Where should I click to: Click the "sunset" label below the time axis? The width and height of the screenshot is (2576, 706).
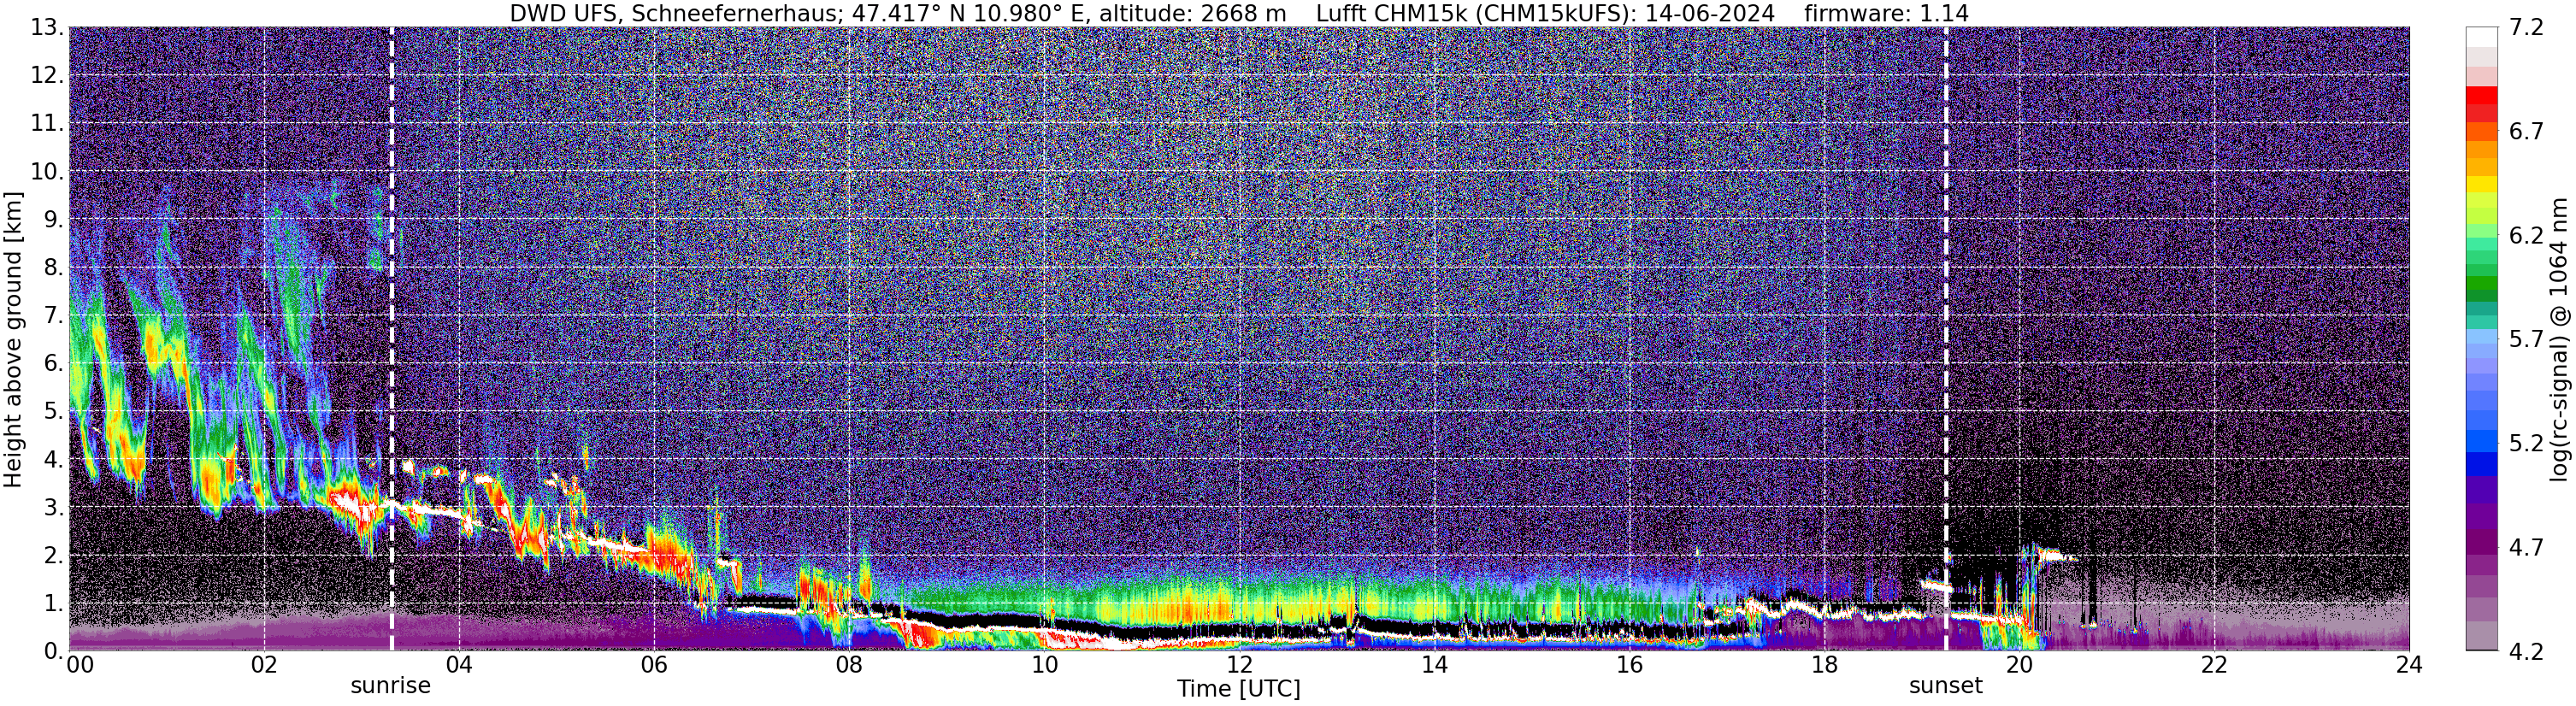click(1946, 686)
